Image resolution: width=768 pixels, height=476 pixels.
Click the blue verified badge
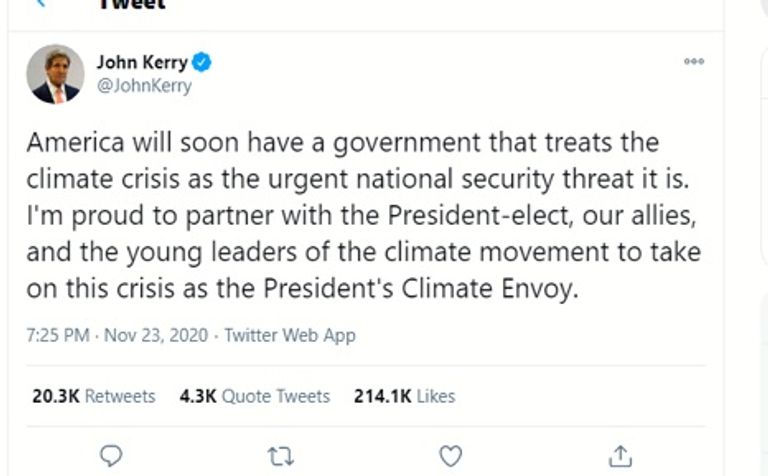click(x=202, y=63)
